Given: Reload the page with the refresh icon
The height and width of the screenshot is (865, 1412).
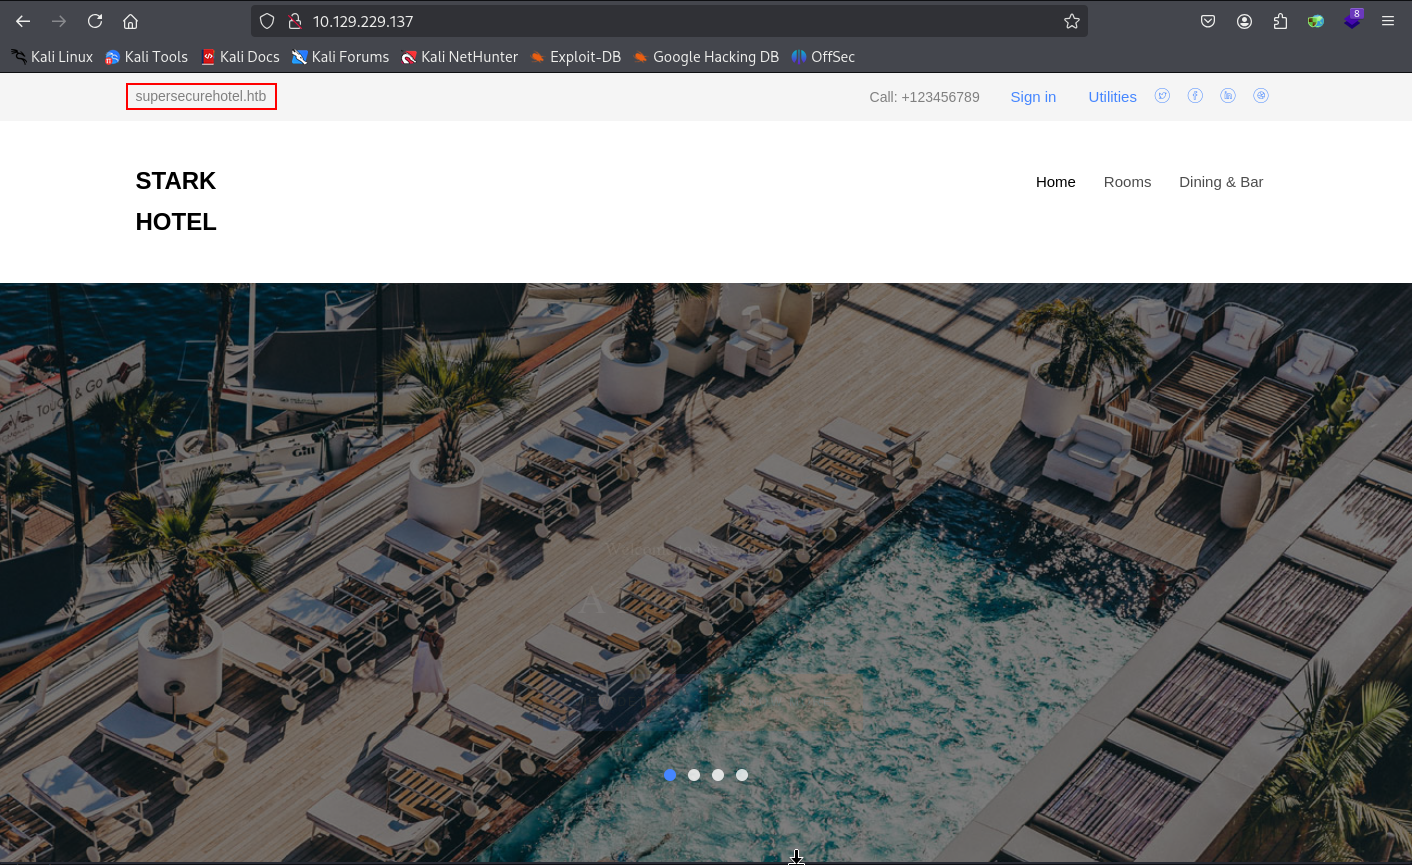Looking at the screenshot, I should pyautogui.click(x=95, y=21).
